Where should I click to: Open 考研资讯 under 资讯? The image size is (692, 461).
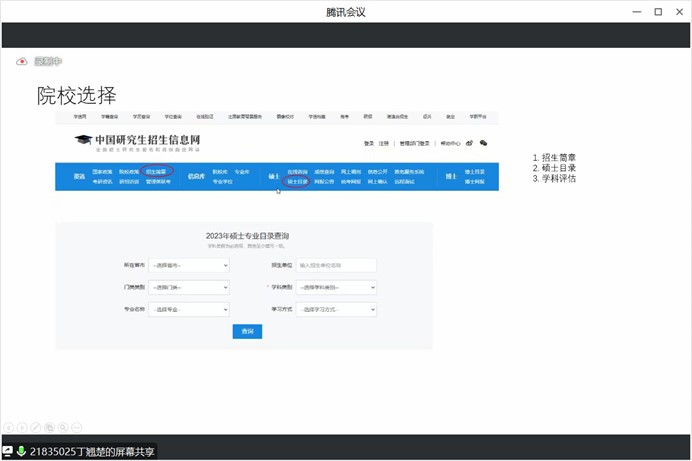(x=102, y=181)
